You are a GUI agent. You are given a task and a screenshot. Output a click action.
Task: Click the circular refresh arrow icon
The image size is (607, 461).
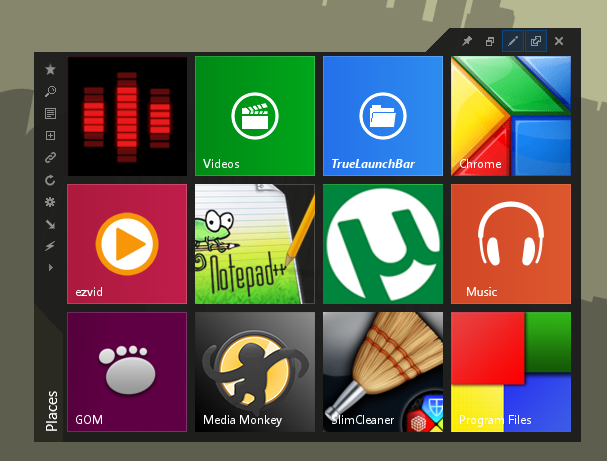tap(50, 180)
